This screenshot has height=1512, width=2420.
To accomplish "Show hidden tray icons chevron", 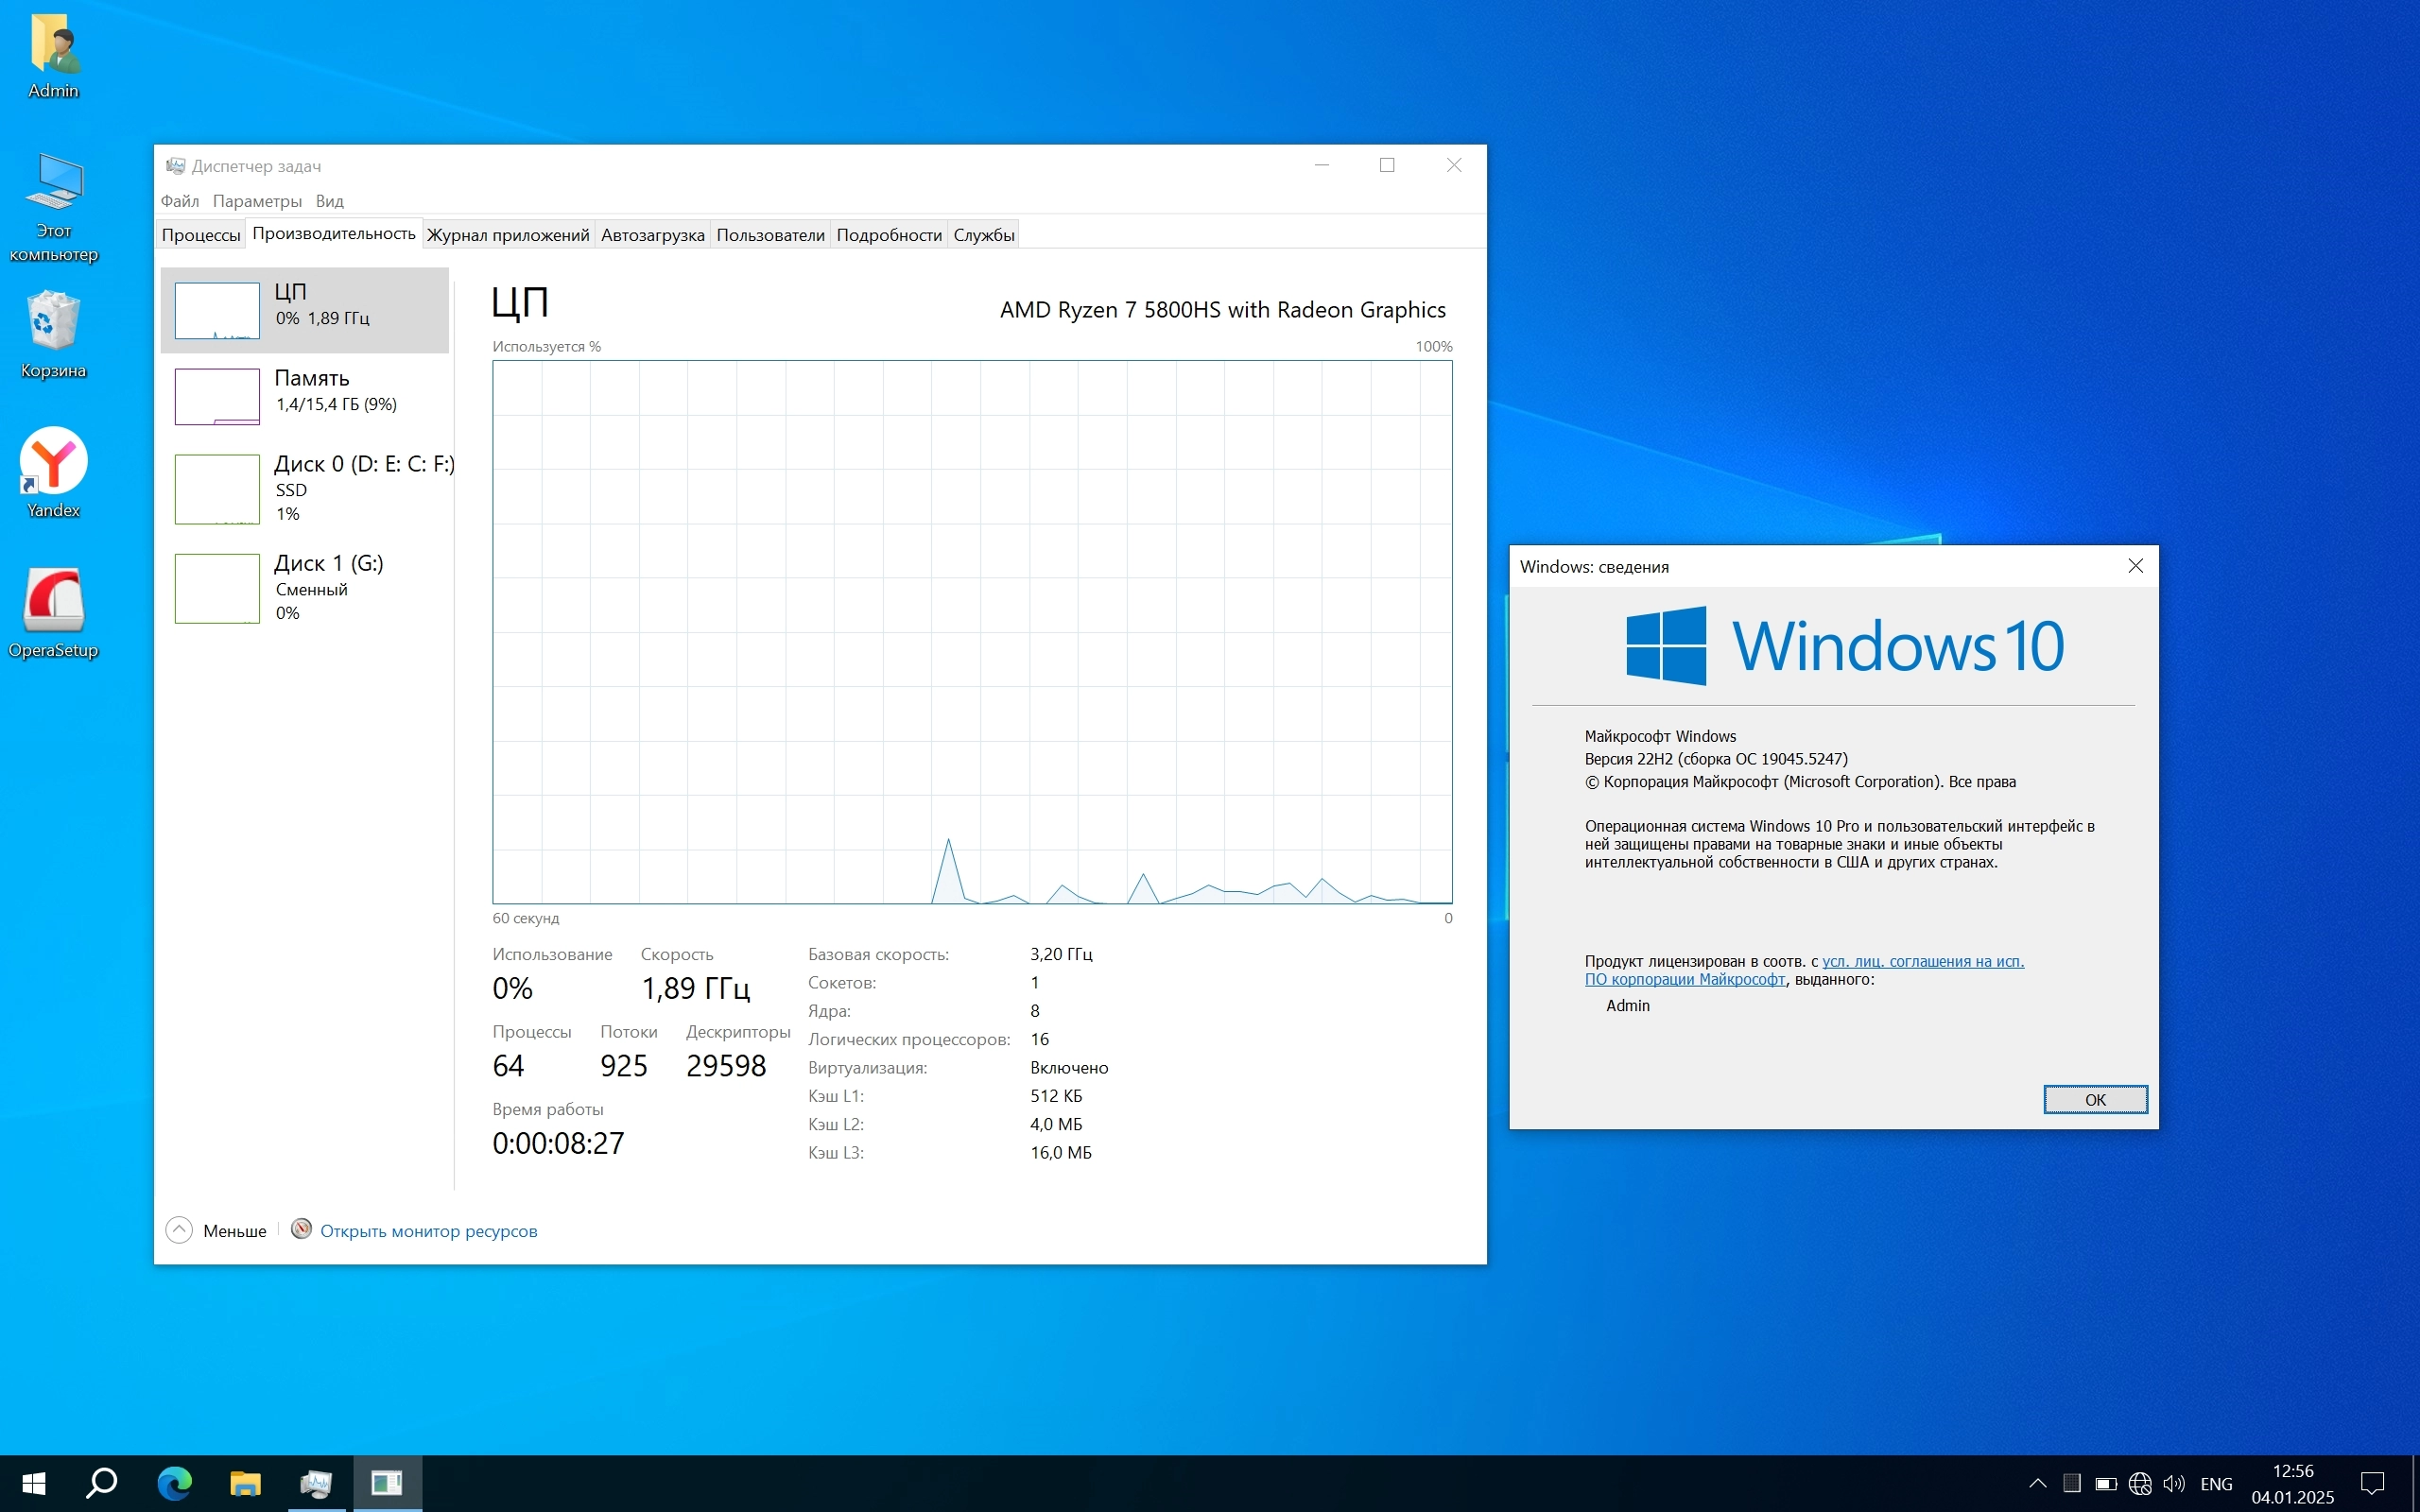I will coord(2037,1484).
